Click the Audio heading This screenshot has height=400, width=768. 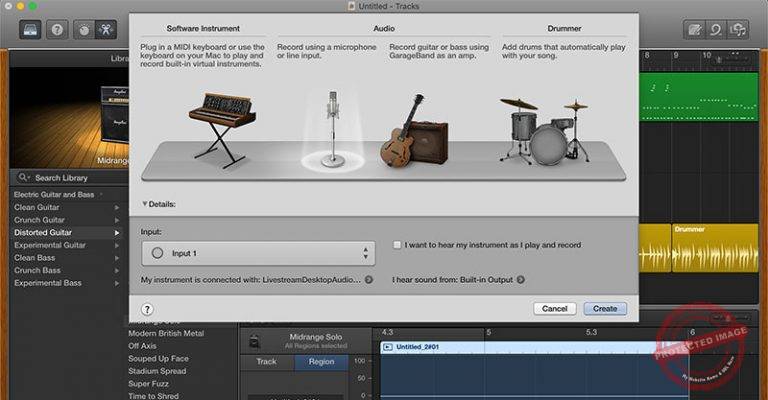pyautogui.click(x=384, y=28)
